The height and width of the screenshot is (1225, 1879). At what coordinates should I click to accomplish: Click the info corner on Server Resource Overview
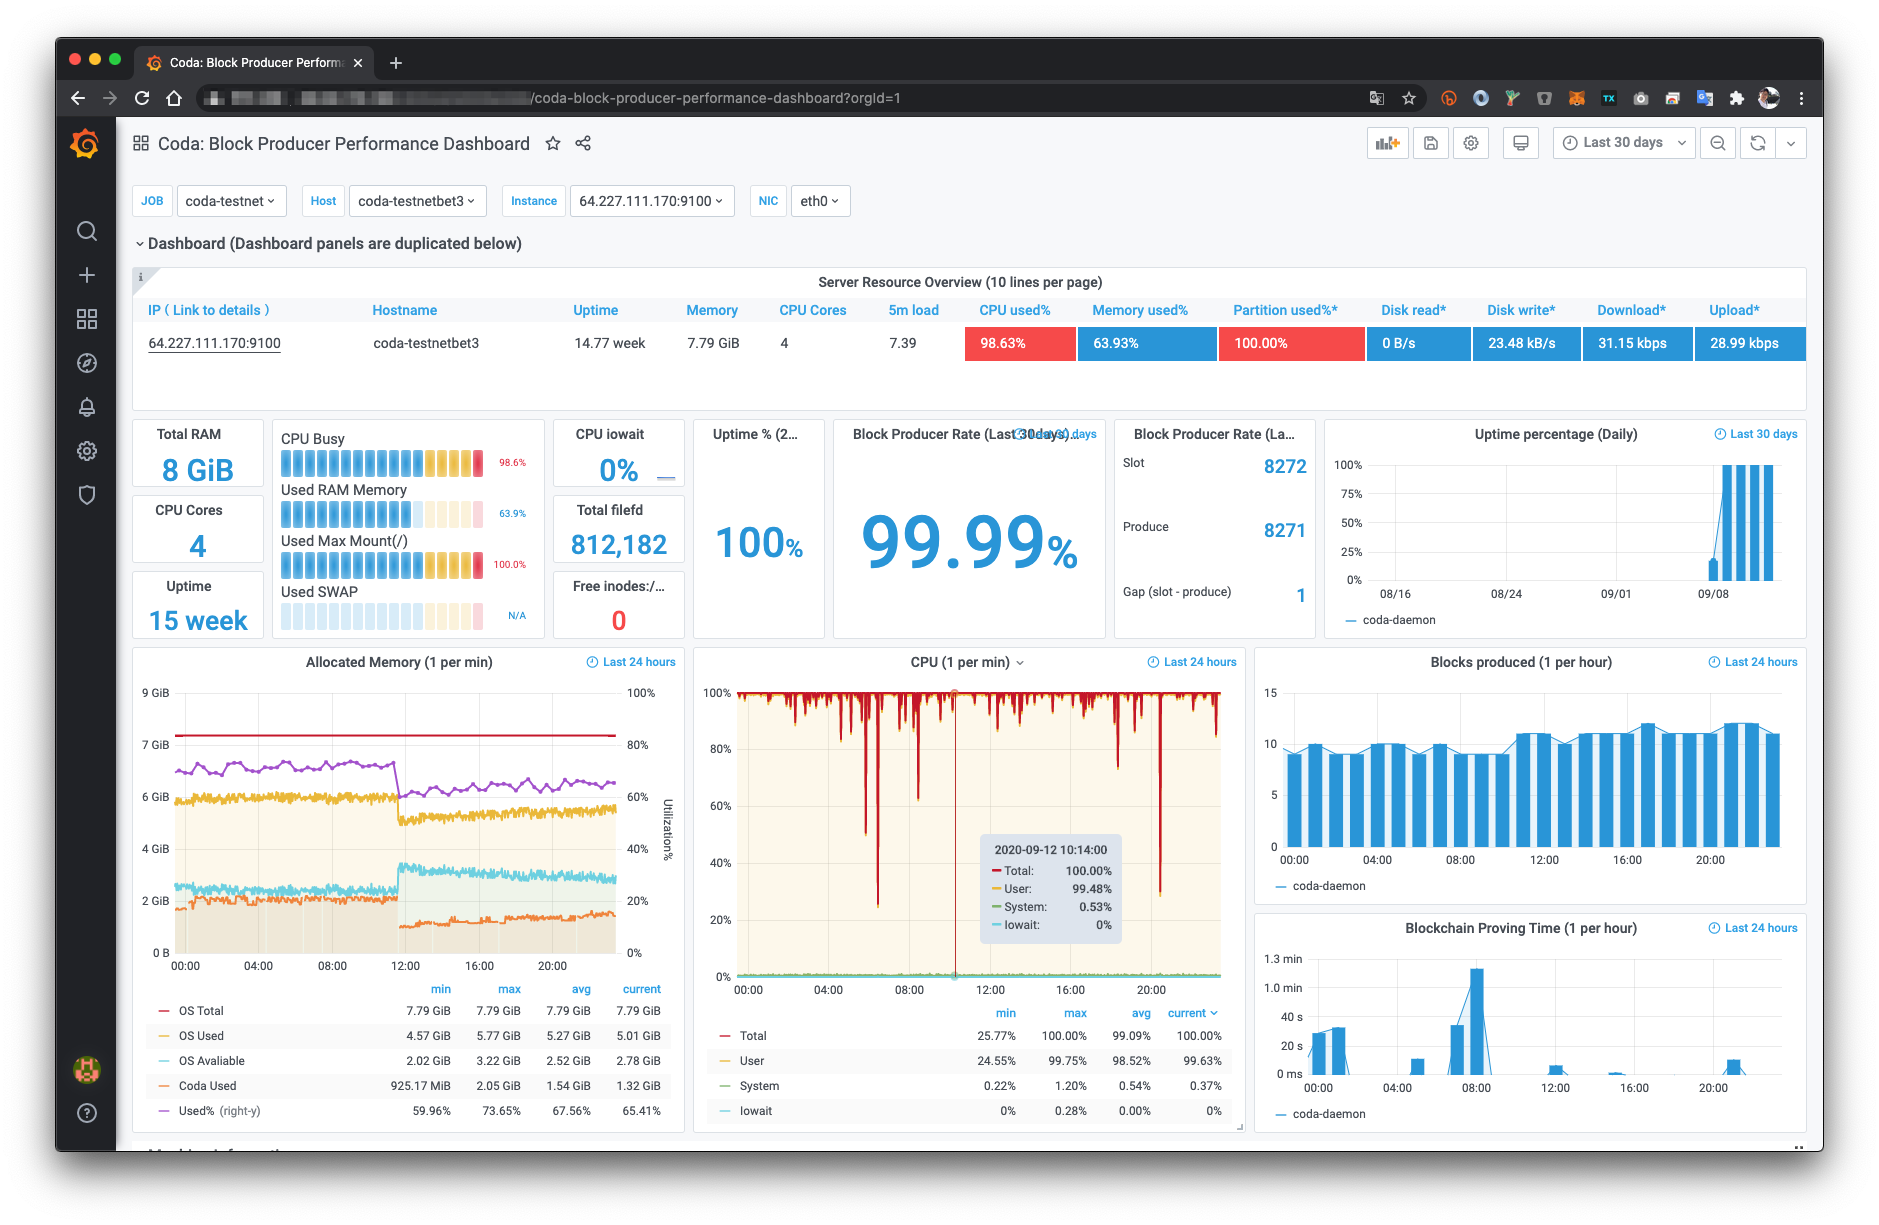[x=141, y=277]
